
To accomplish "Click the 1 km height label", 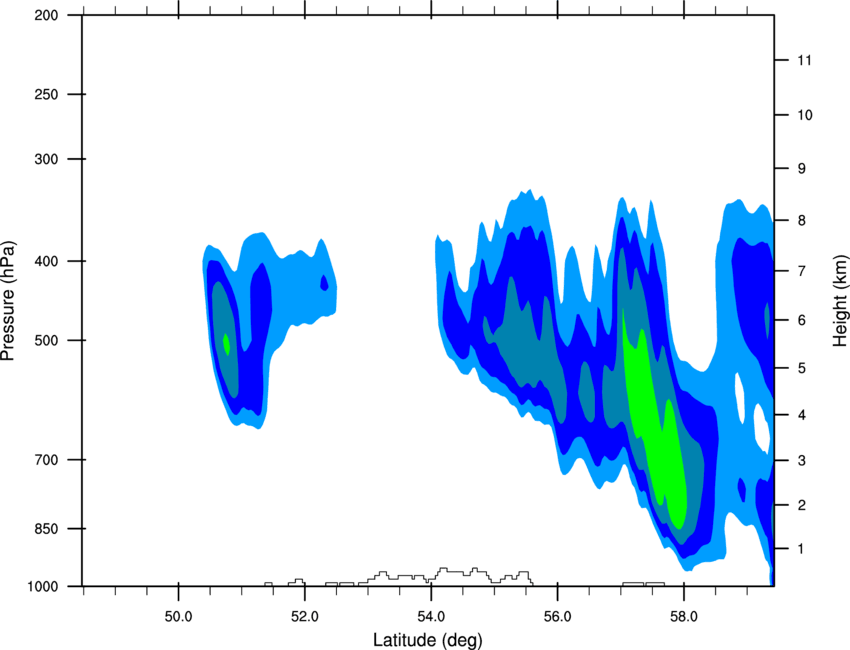I will pyautogui.click(x=801, y=549).
